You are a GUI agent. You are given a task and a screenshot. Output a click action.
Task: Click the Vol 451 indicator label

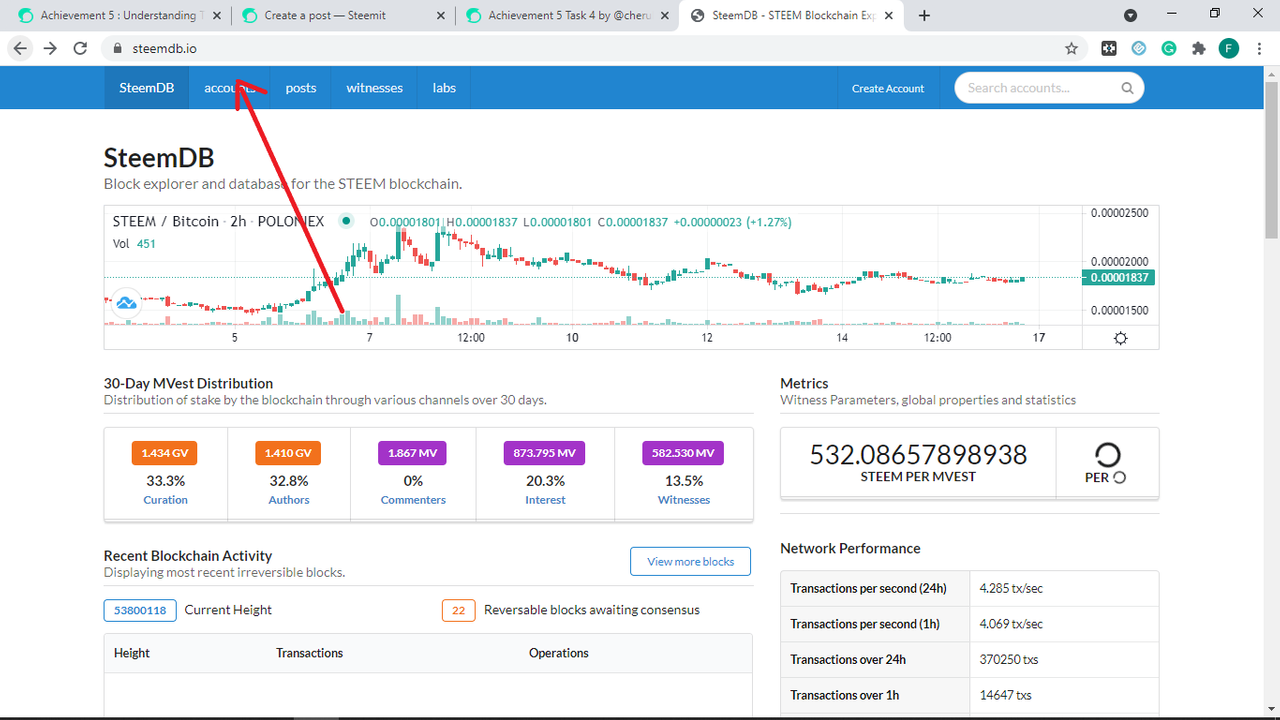[134, 243]
